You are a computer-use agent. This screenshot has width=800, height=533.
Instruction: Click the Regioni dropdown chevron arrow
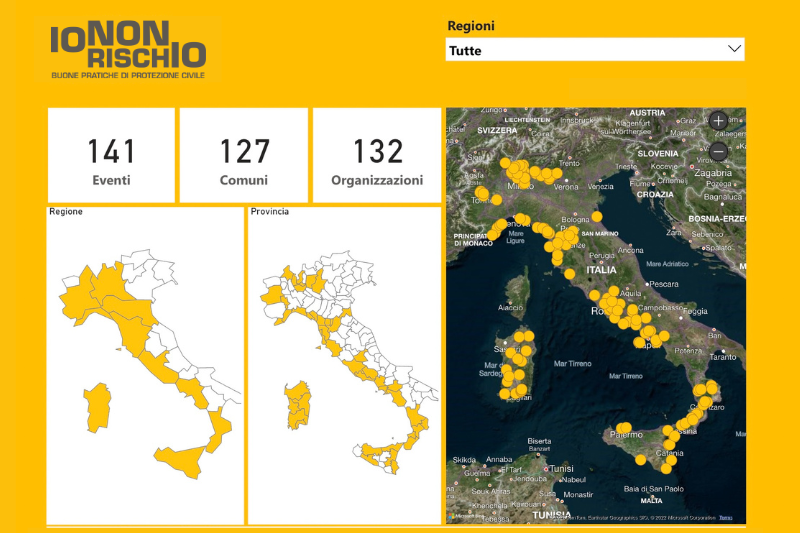point(734,49)
